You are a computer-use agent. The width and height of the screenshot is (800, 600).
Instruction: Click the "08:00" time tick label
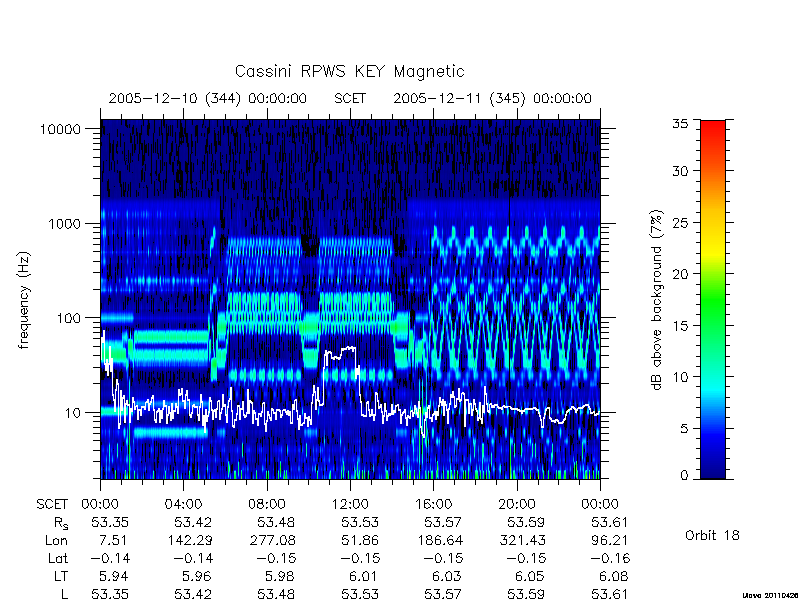(x=267, y=505)
